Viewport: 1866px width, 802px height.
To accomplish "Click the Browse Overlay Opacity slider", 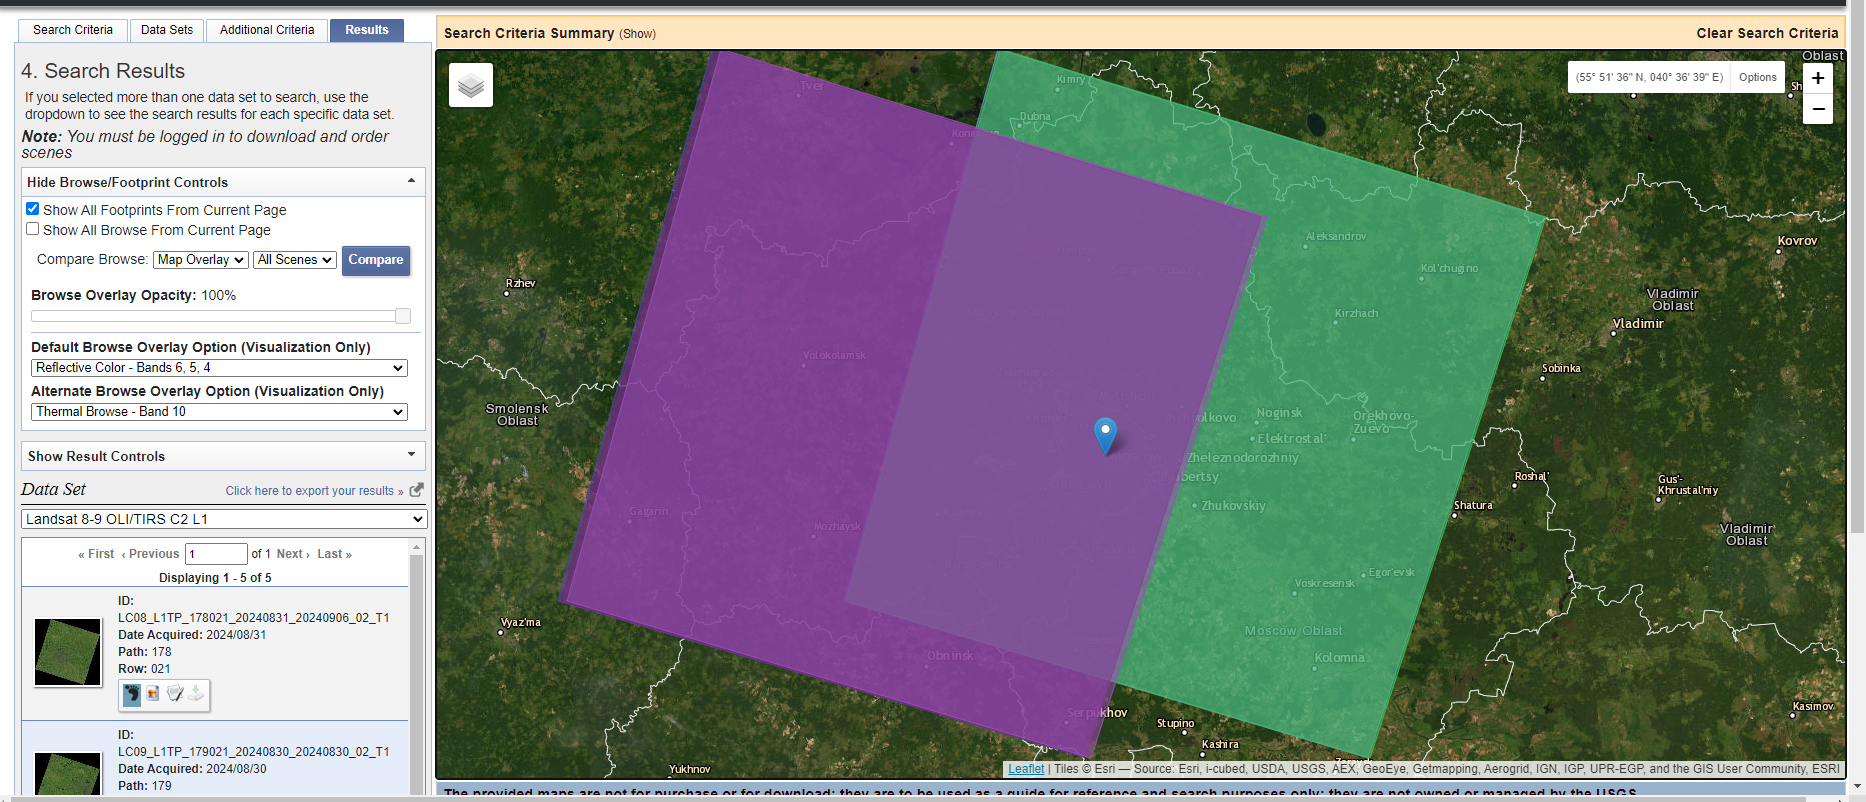I will tap(221, 316).
